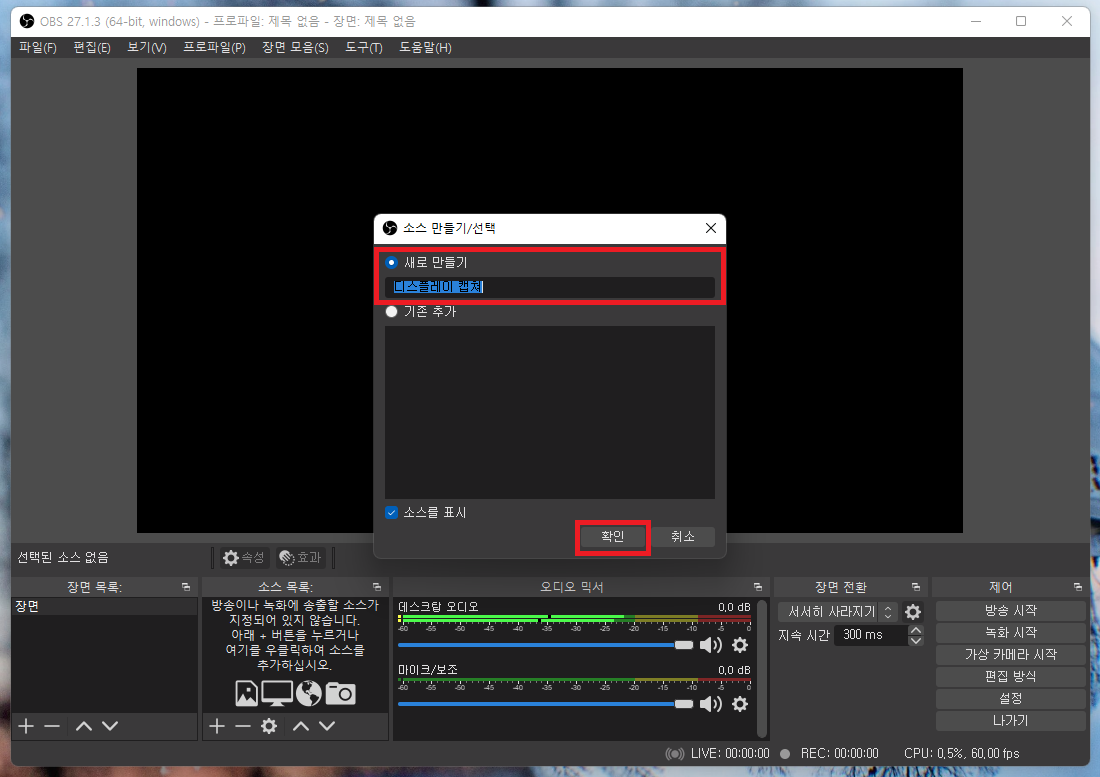Viewport: 1100px width, 777px height.
Task: Click the existing sources list box
Action: [x=550, y=412]
